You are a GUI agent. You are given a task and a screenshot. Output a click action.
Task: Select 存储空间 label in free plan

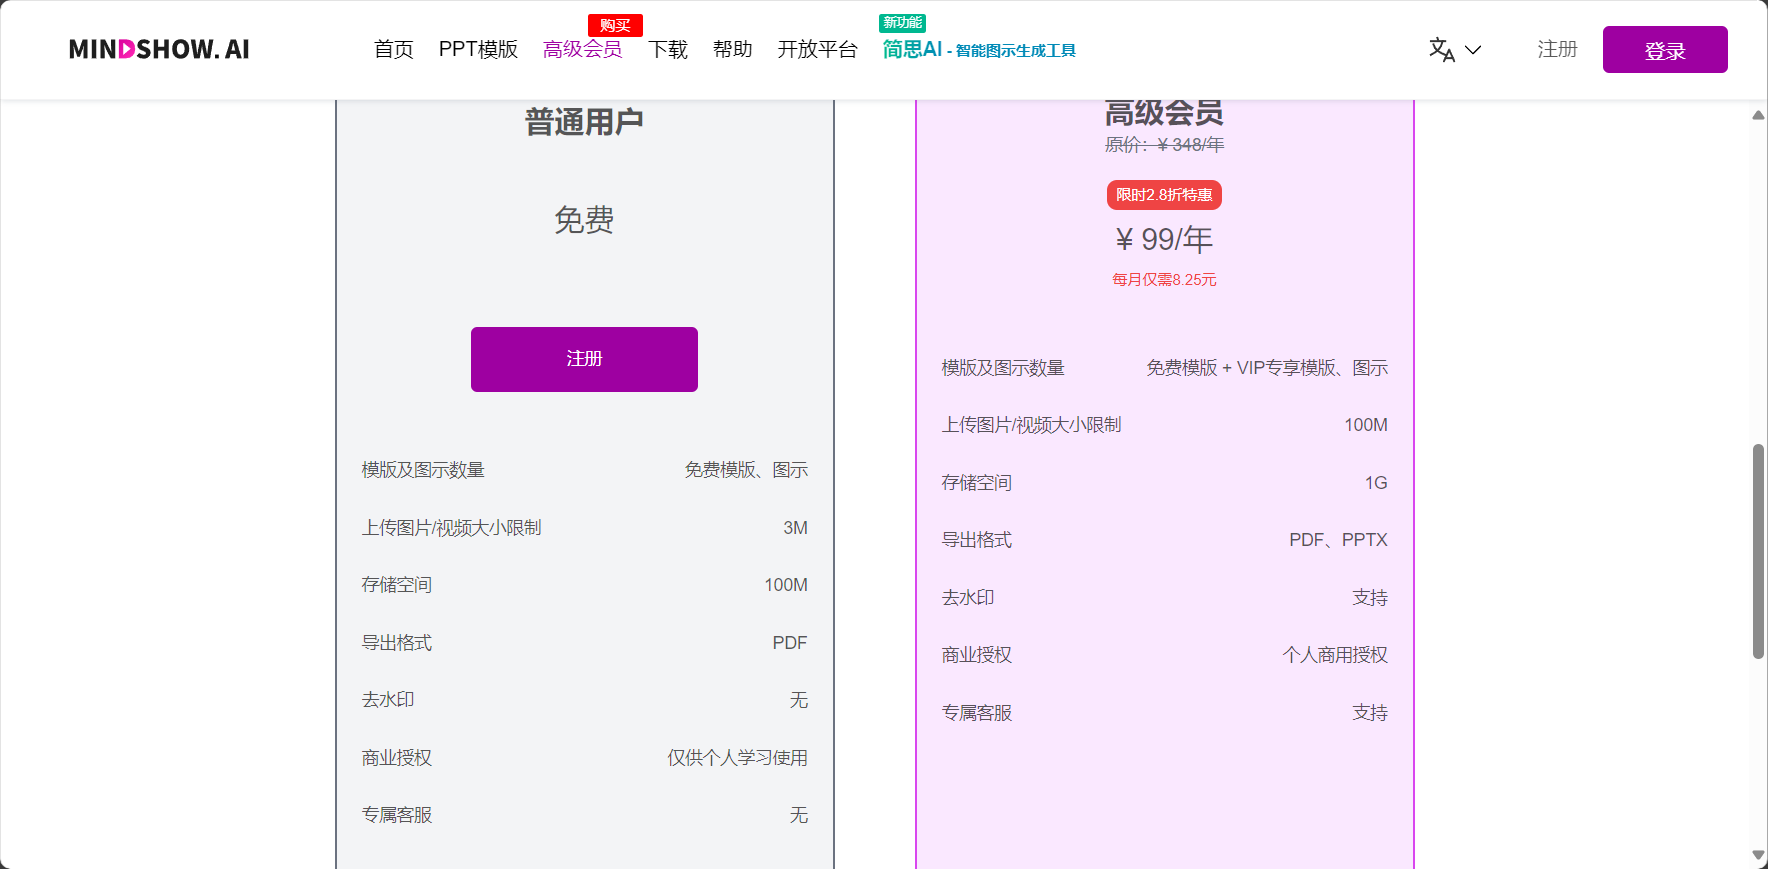point(397,585)
